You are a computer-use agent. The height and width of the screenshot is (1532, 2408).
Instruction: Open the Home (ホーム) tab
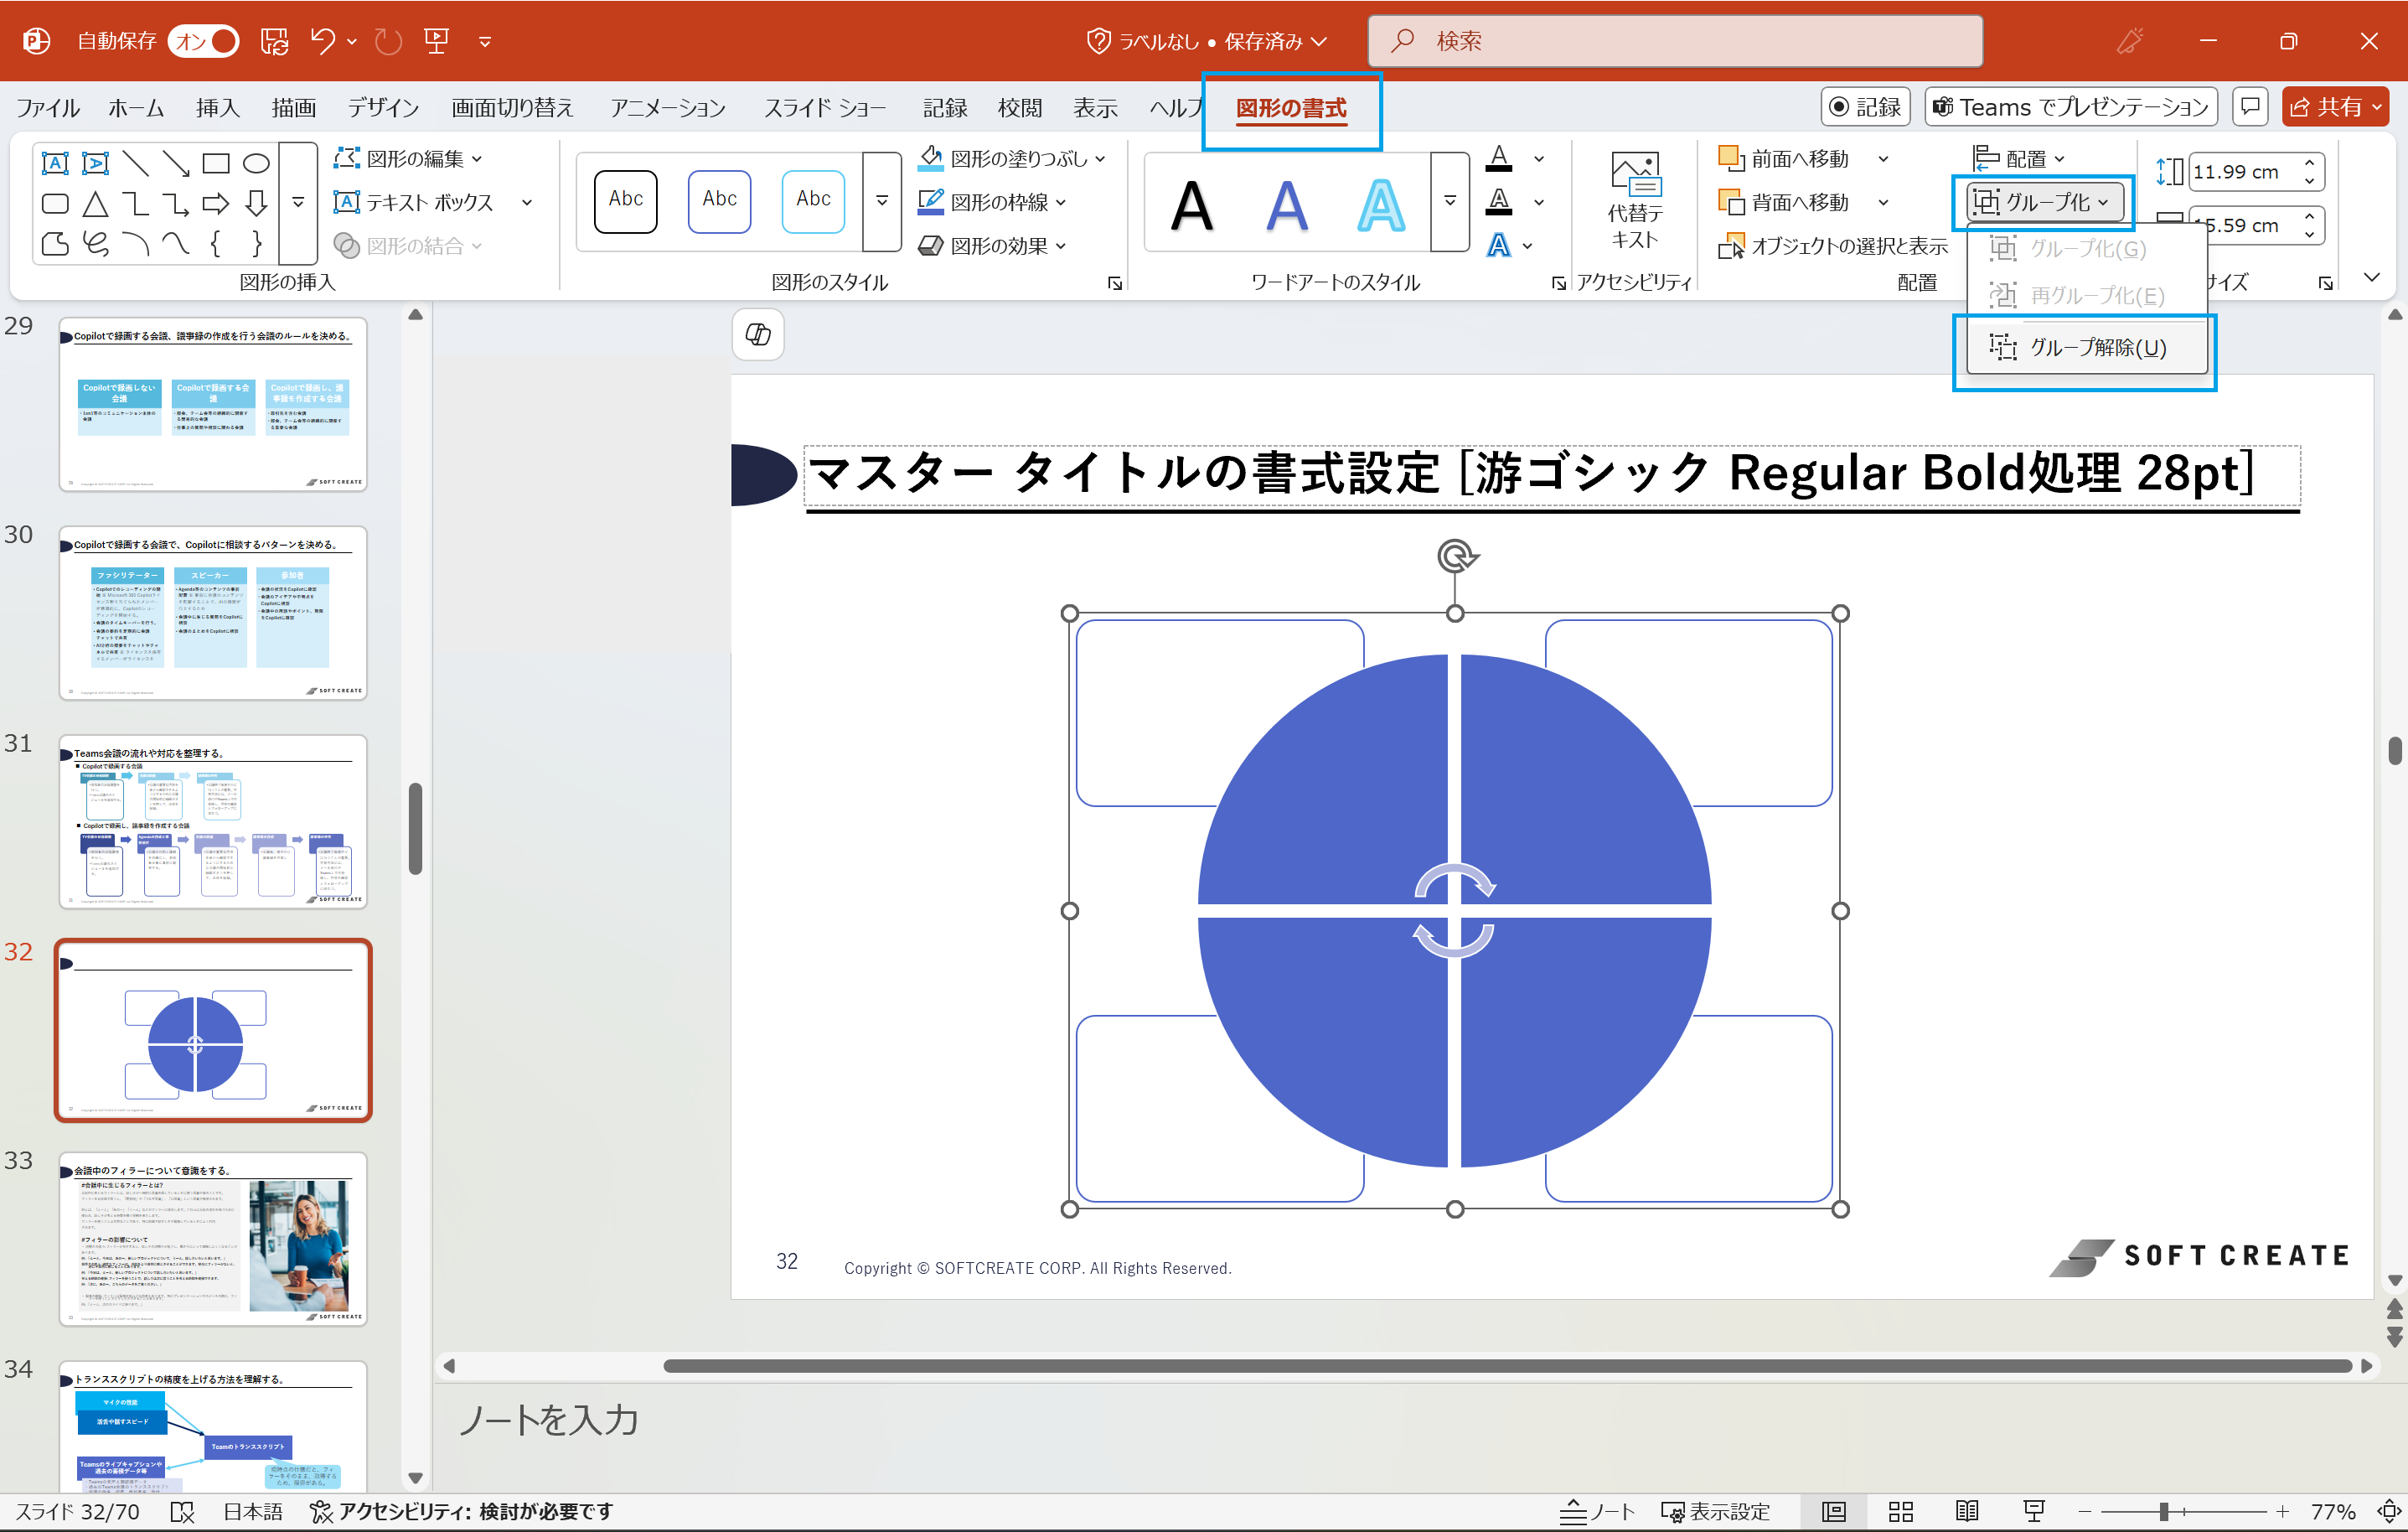(x=137, y=108)
